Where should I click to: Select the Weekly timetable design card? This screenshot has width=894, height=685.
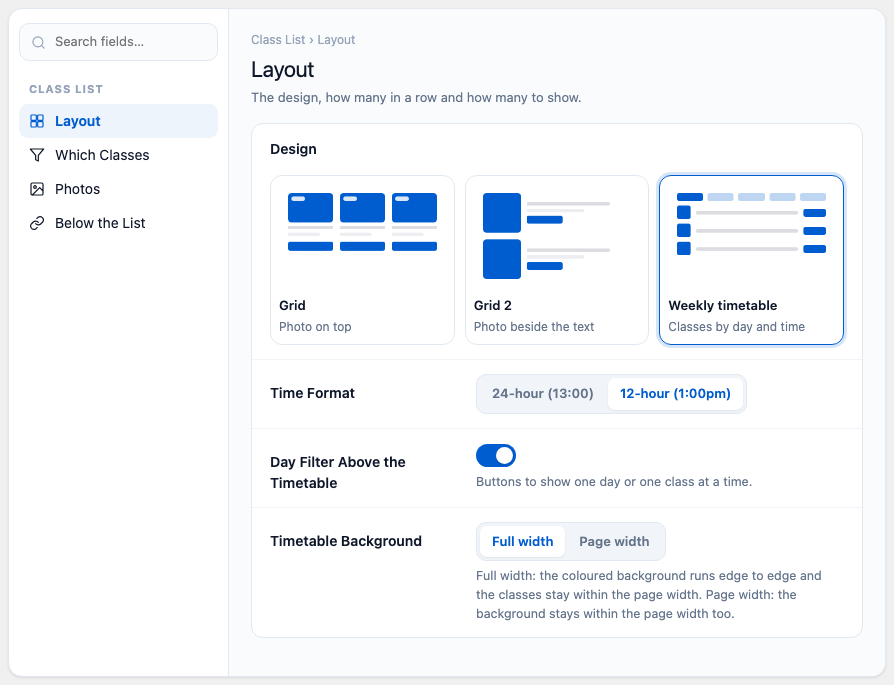pyautogui.click(x=751, y=260)
